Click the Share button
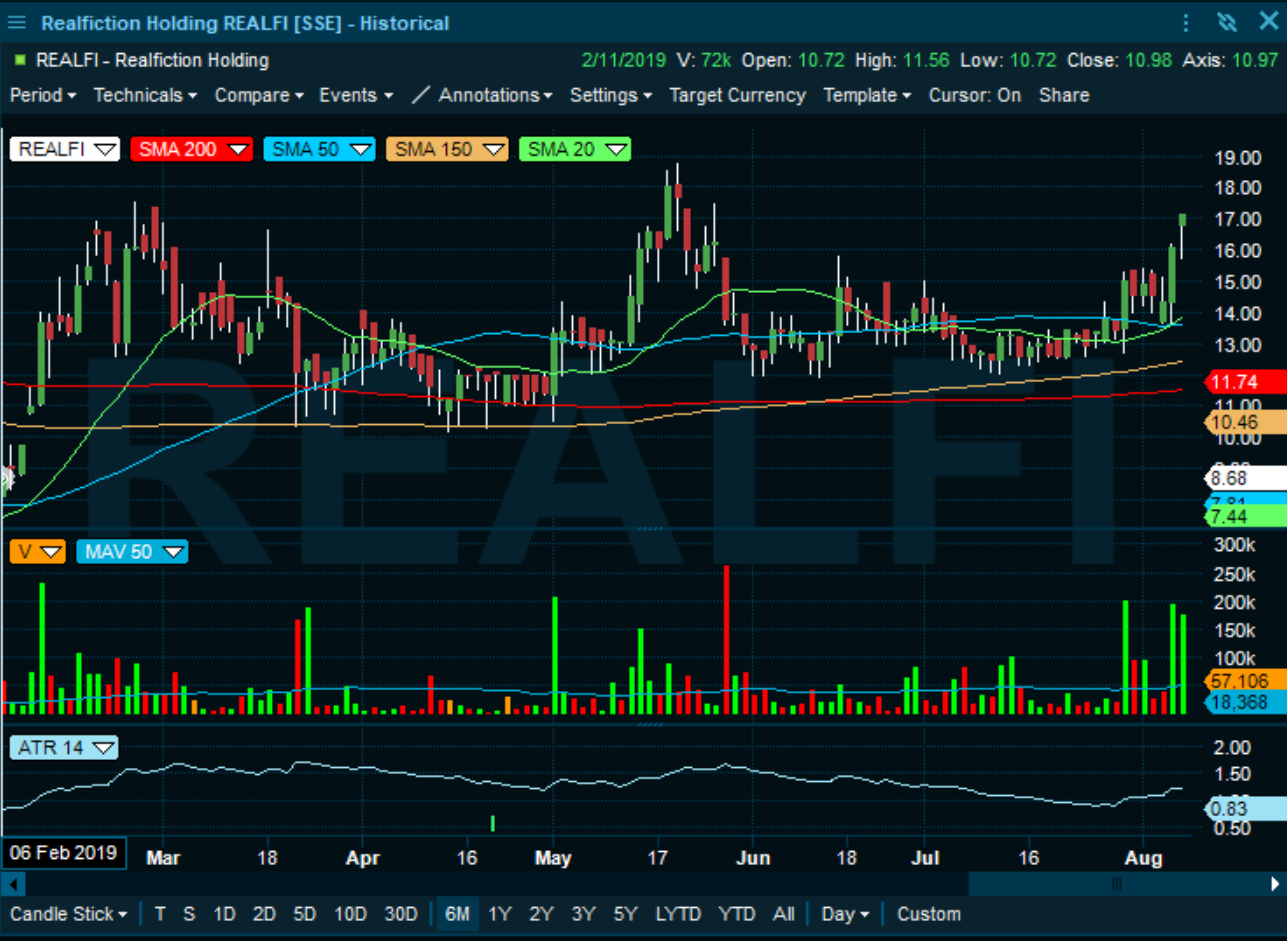This screenshot has width=1287, height=941. [1064, 95]
